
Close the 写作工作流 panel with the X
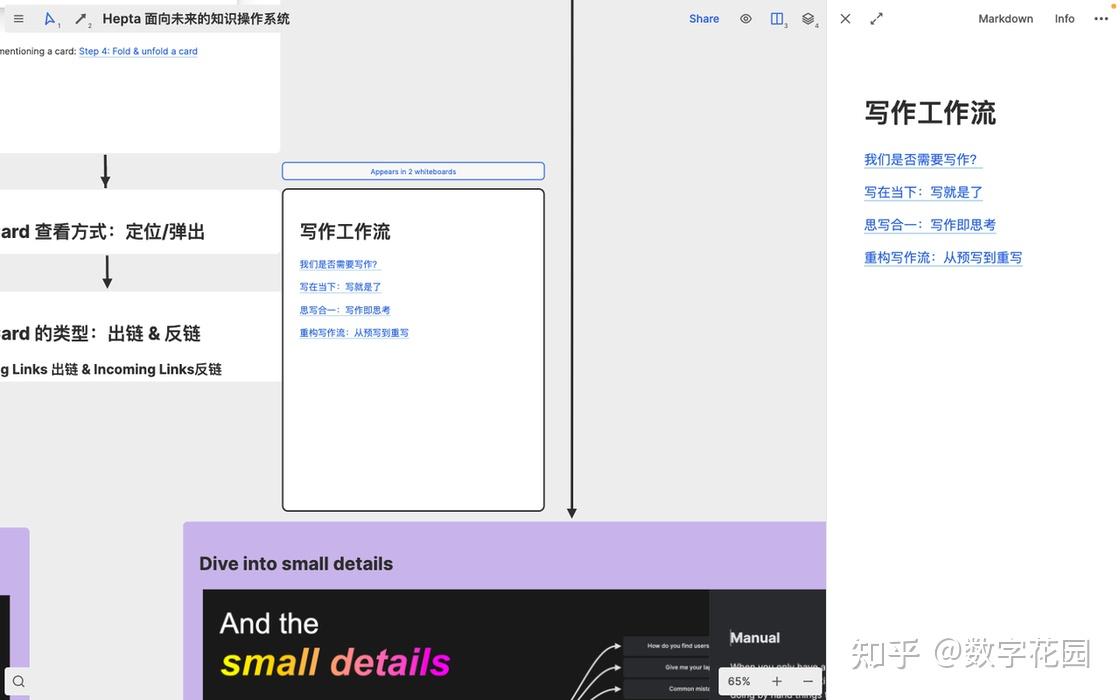[845, 17]
